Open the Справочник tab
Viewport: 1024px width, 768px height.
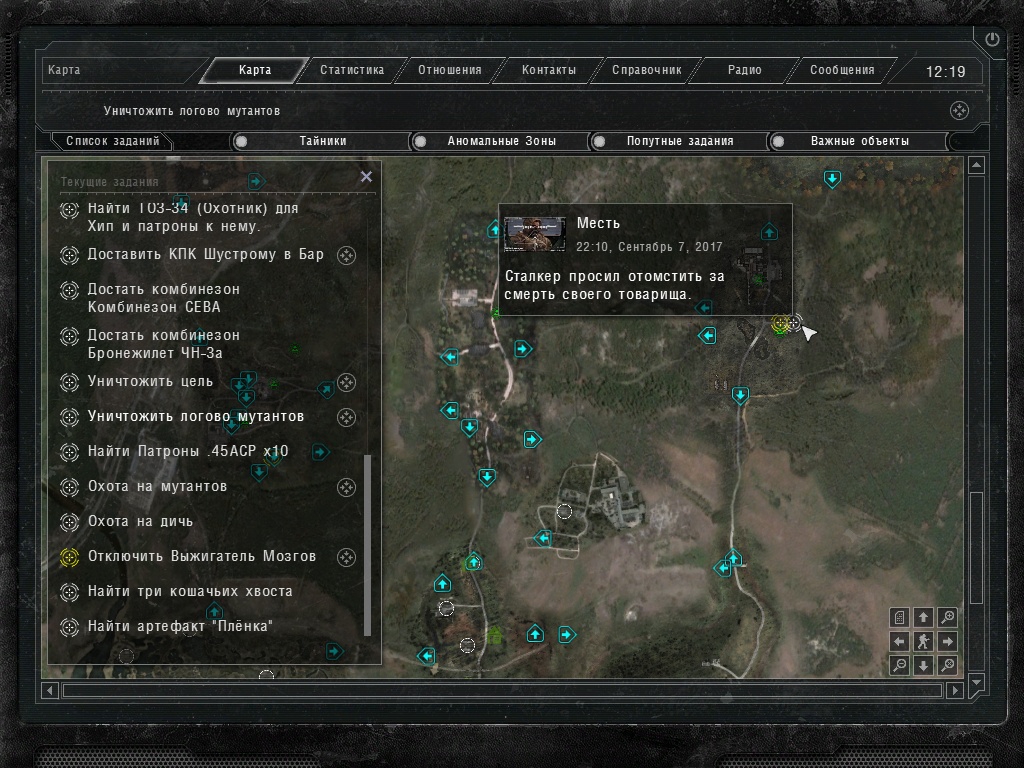(x=647, y=70)
